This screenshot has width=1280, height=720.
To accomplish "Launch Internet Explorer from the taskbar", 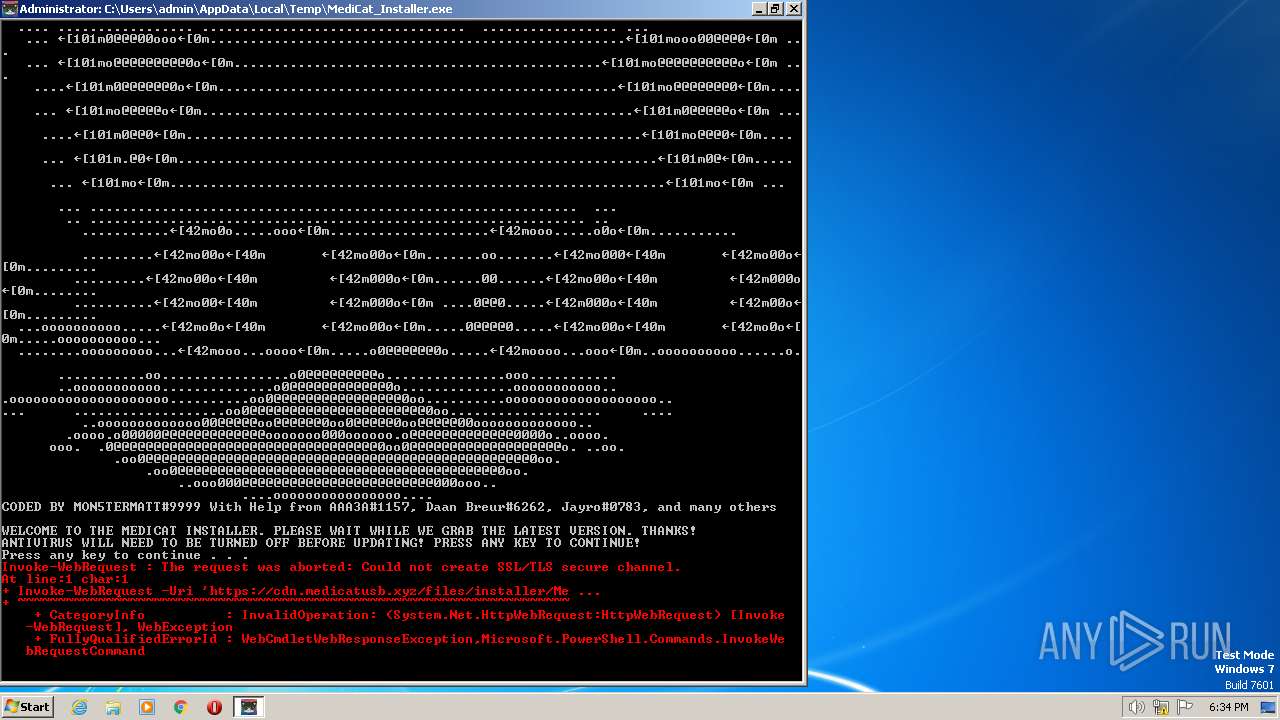I will pyautogui.click(x=79, y=707).
